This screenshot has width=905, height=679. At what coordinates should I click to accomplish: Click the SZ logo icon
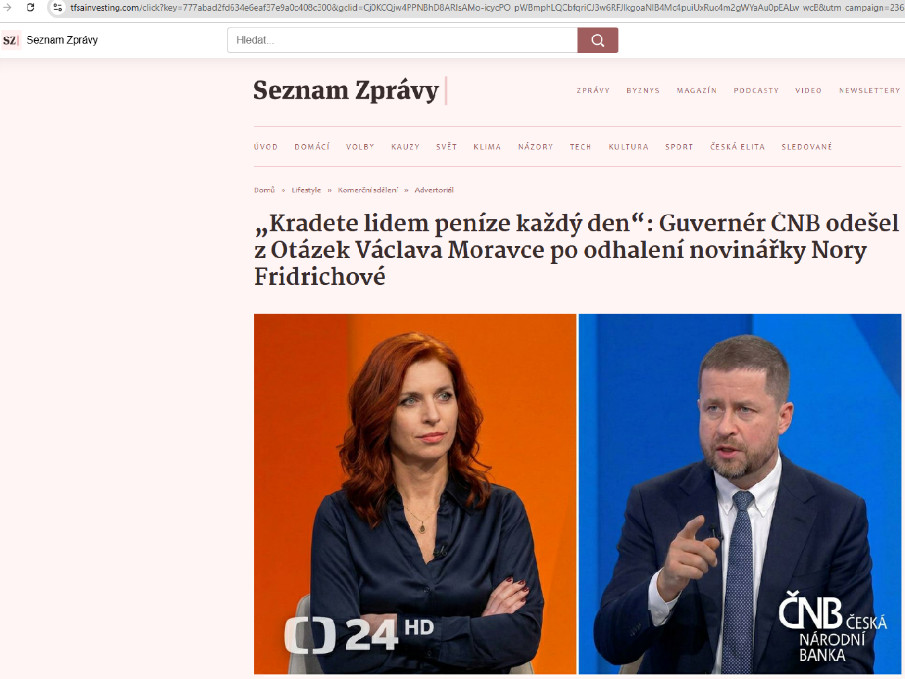point(10,40)
